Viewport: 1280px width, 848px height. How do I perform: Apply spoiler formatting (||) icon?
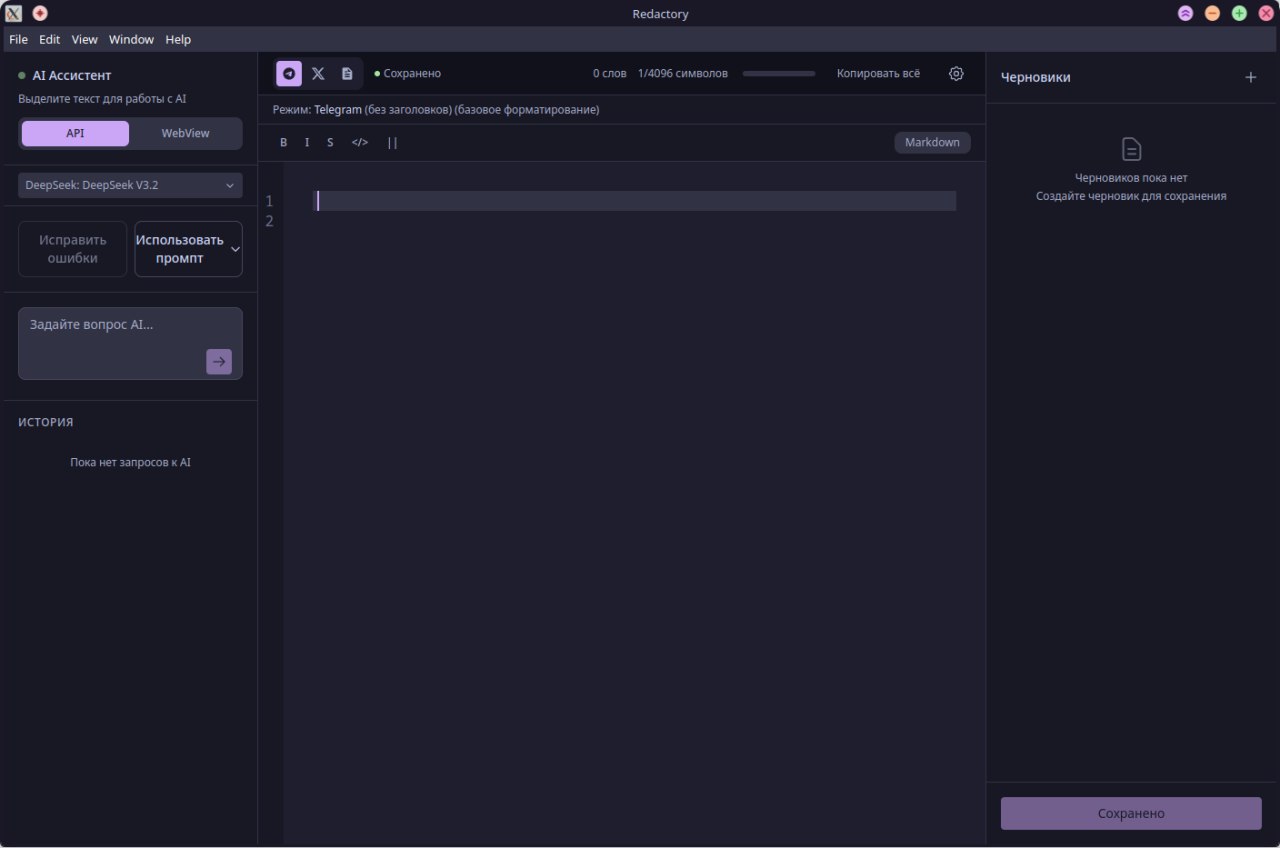(x=392, y=142)
